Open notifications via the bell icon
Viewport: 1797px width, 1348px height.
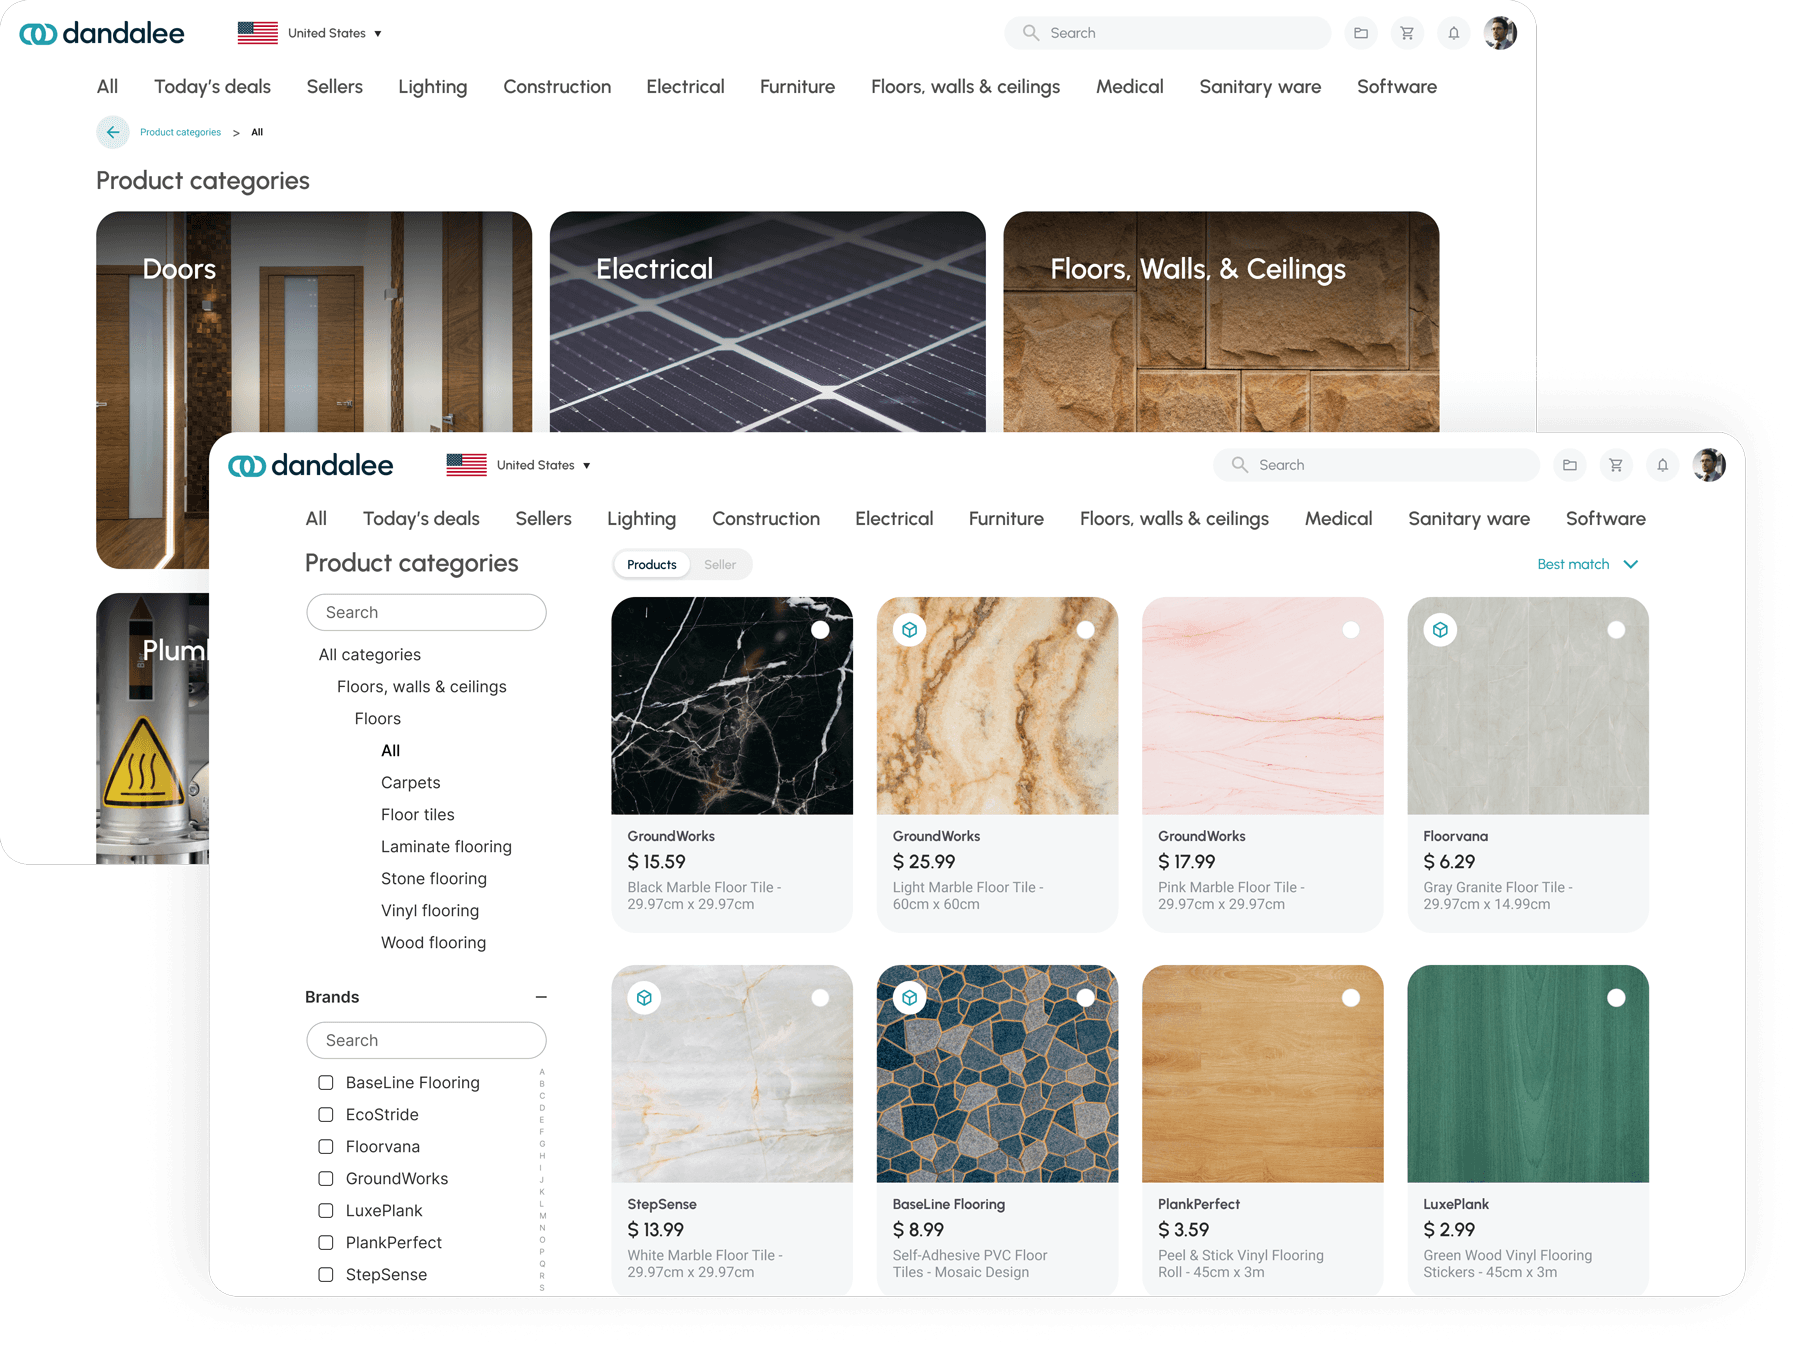point(1663,465)
